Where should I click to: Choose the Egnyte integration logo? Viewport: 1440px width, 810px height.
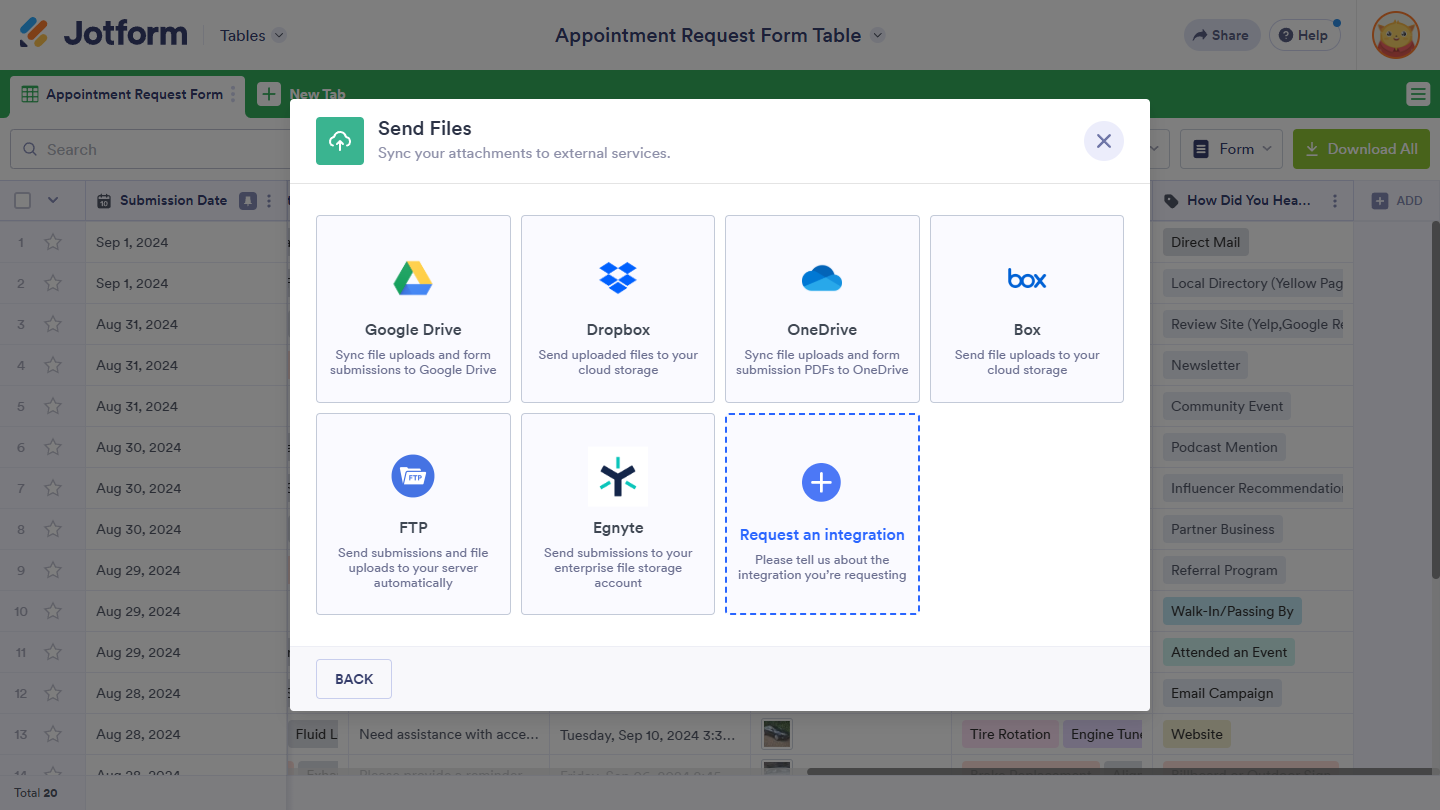(x=618, y=476)
